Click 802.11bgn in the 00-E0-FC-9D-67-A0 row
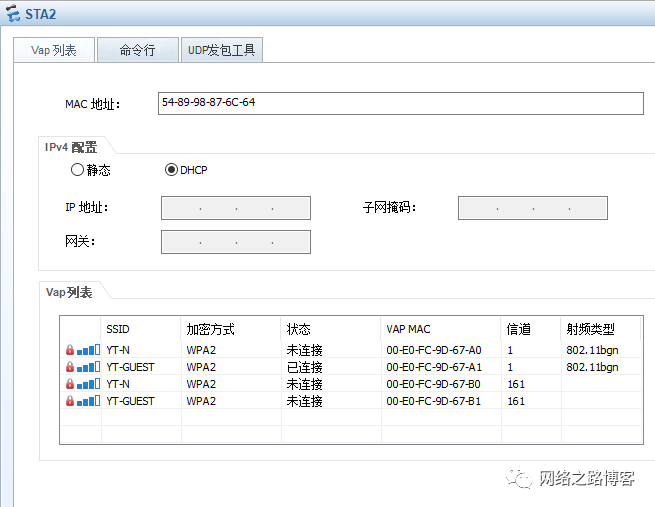Image resolution: width=655 pixels, height=507 pixels. click(592, 350)
